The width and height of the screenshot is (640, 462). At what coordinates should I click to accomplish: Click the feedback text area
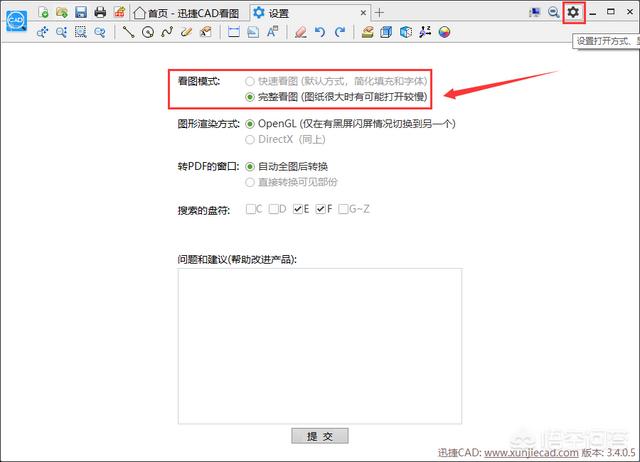(x=320, y=346)
